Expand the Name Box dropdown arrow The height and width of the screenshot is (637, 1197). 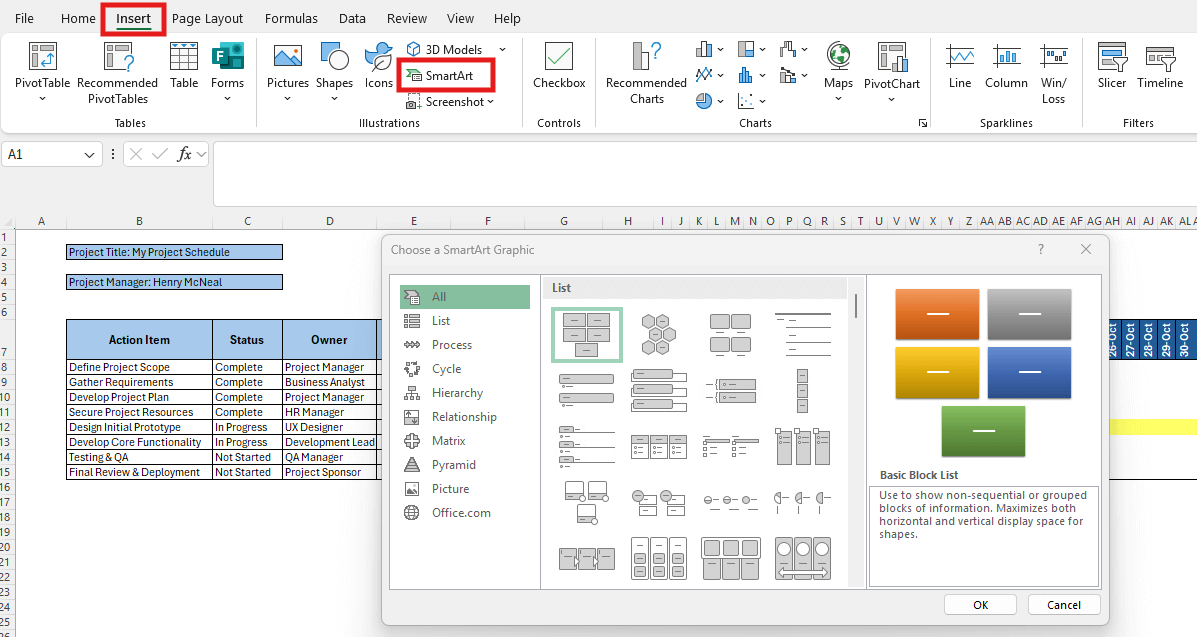pyautogui.click(x=91, y=155)
